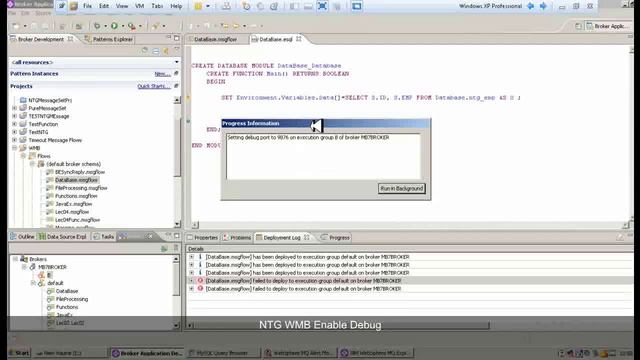Switch to the Data Source Expl tab
The width and height of the screenshot is (640, 360).
click(63, 236)
